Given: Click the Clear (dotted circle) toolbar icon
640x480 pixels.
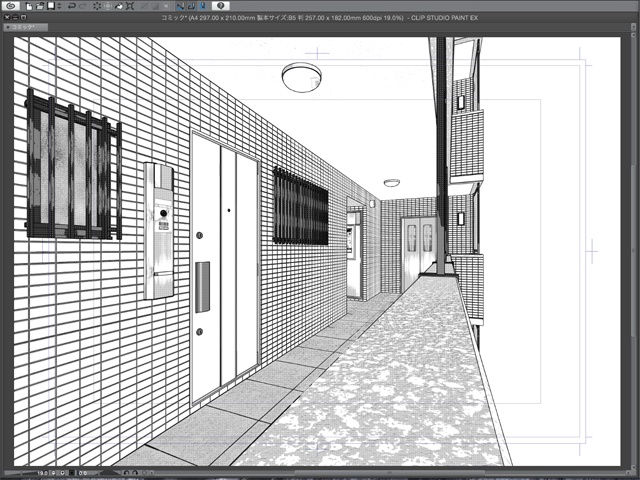Looking at the screenshot, I should click(97, 6).
